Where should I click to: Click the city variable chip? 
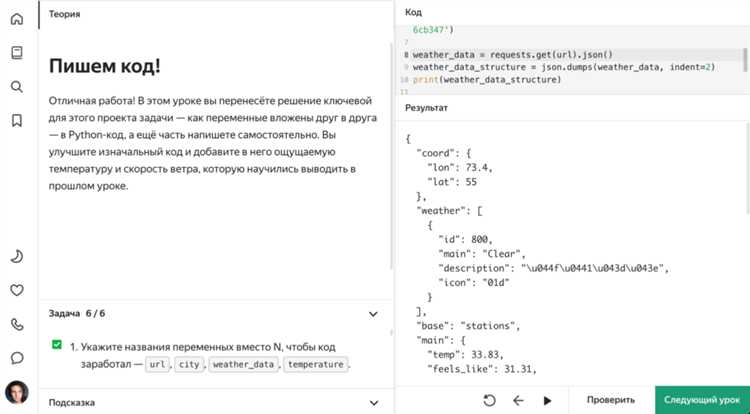point(189,364)
